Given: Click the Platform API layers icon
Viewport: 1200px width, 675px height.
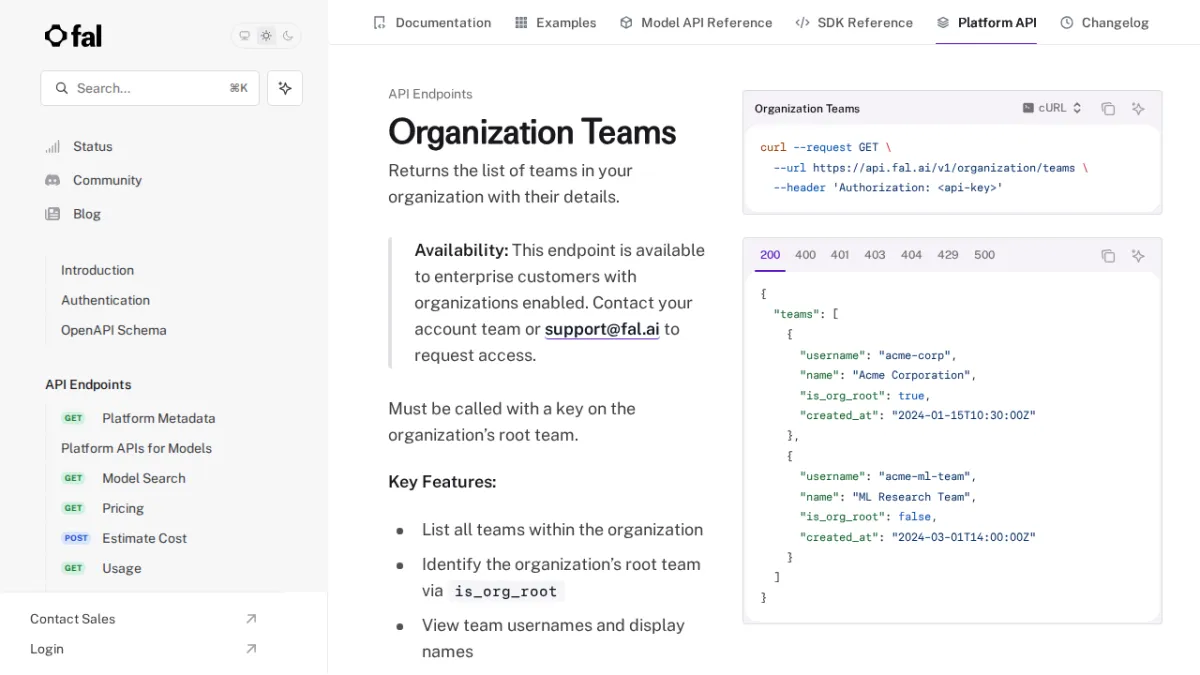Looking at the screenshot, I should (x=943, y=22).
